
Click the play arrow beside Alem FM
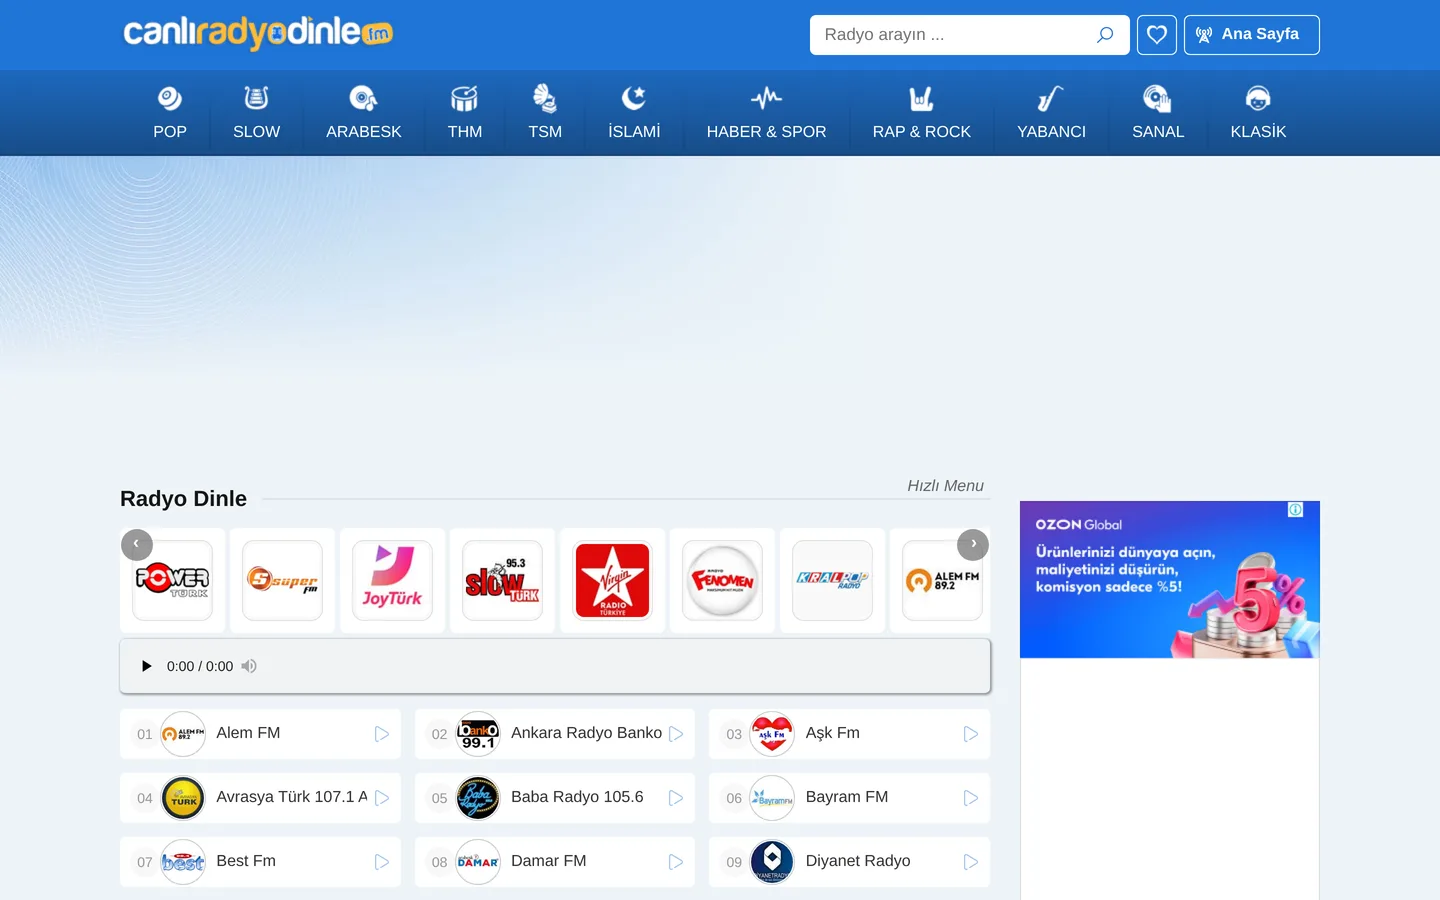pyautogui.click(x=382, y=734)
